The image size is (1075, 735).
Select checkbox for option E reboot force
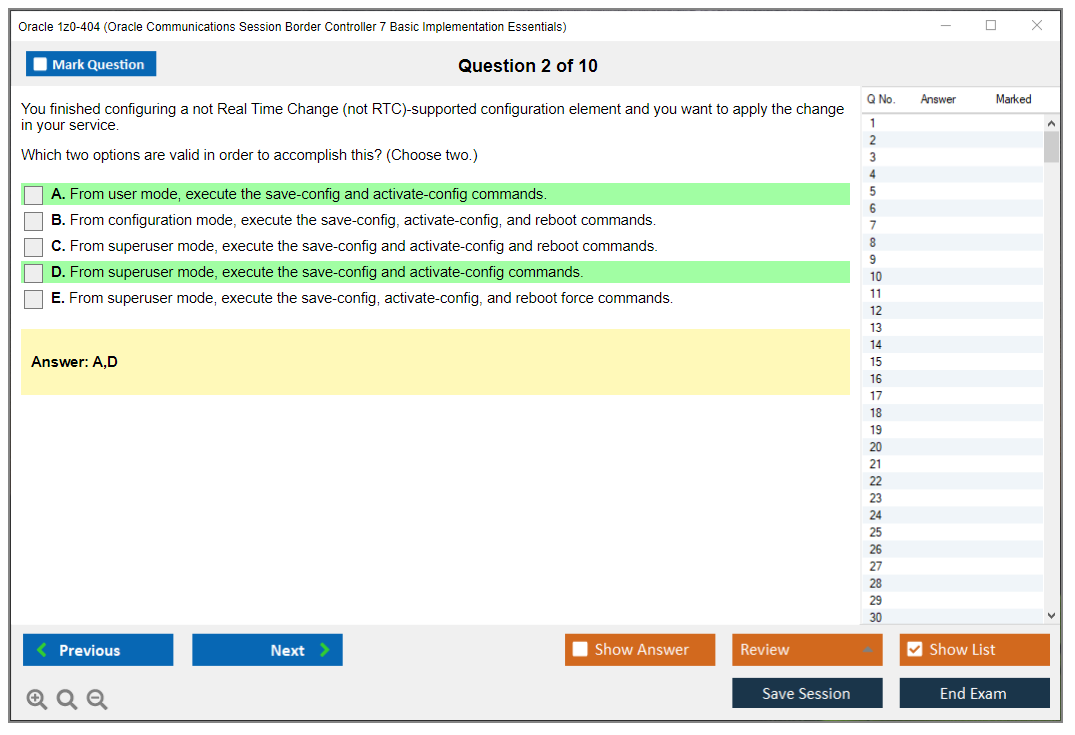[x=34, y=299]
